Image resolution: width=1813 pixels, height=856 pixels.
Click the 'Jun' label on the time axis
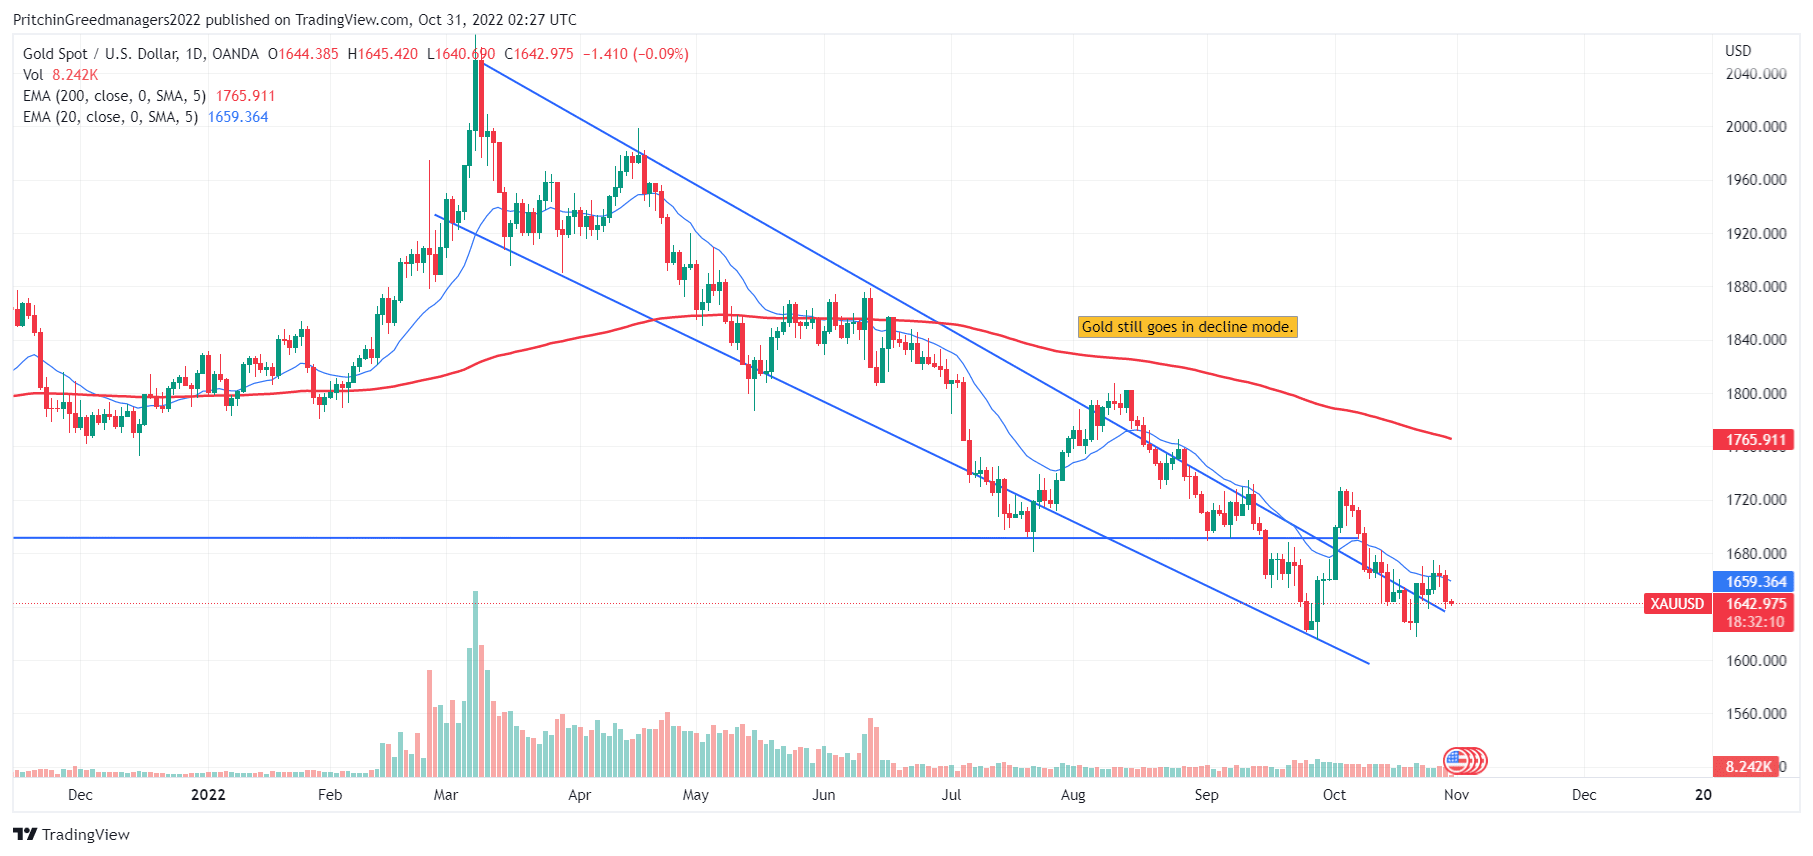[823, 795]
